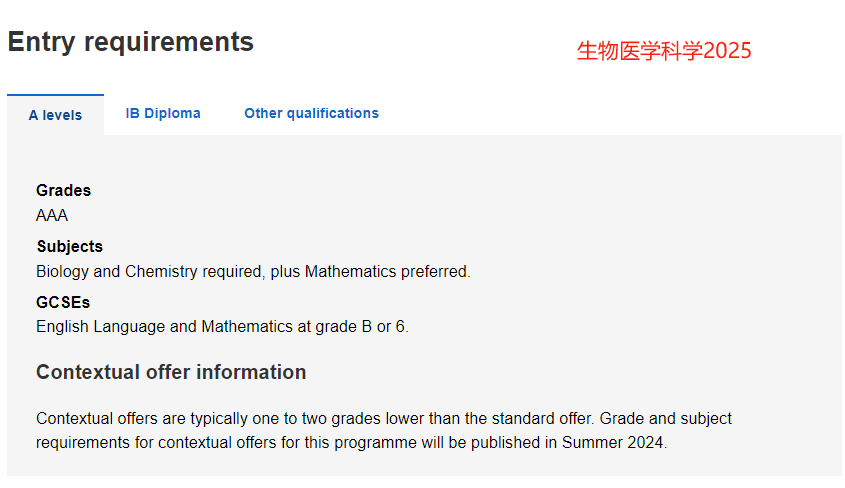Click the GCSEs label
The width and height of the screenshot is (845, 488).
(63, 302)
